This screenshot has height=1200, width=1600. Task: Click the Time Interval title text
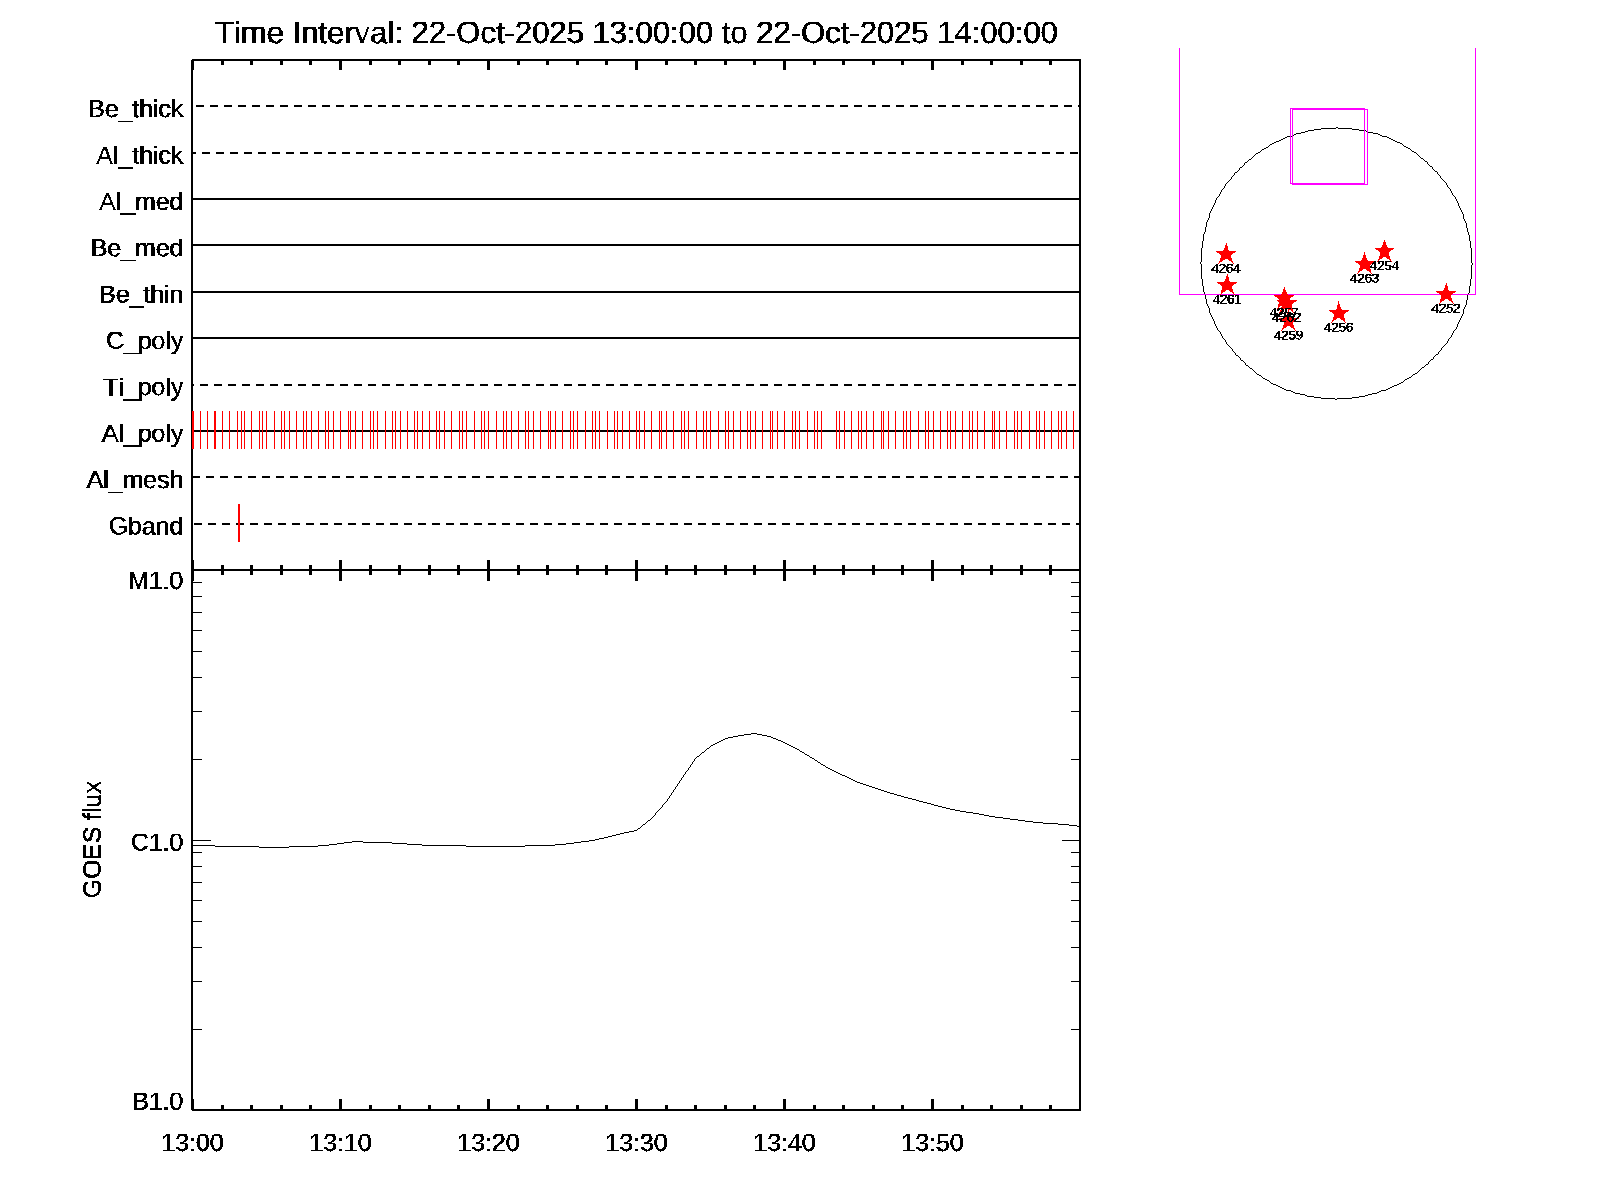[x=636, y=33]
